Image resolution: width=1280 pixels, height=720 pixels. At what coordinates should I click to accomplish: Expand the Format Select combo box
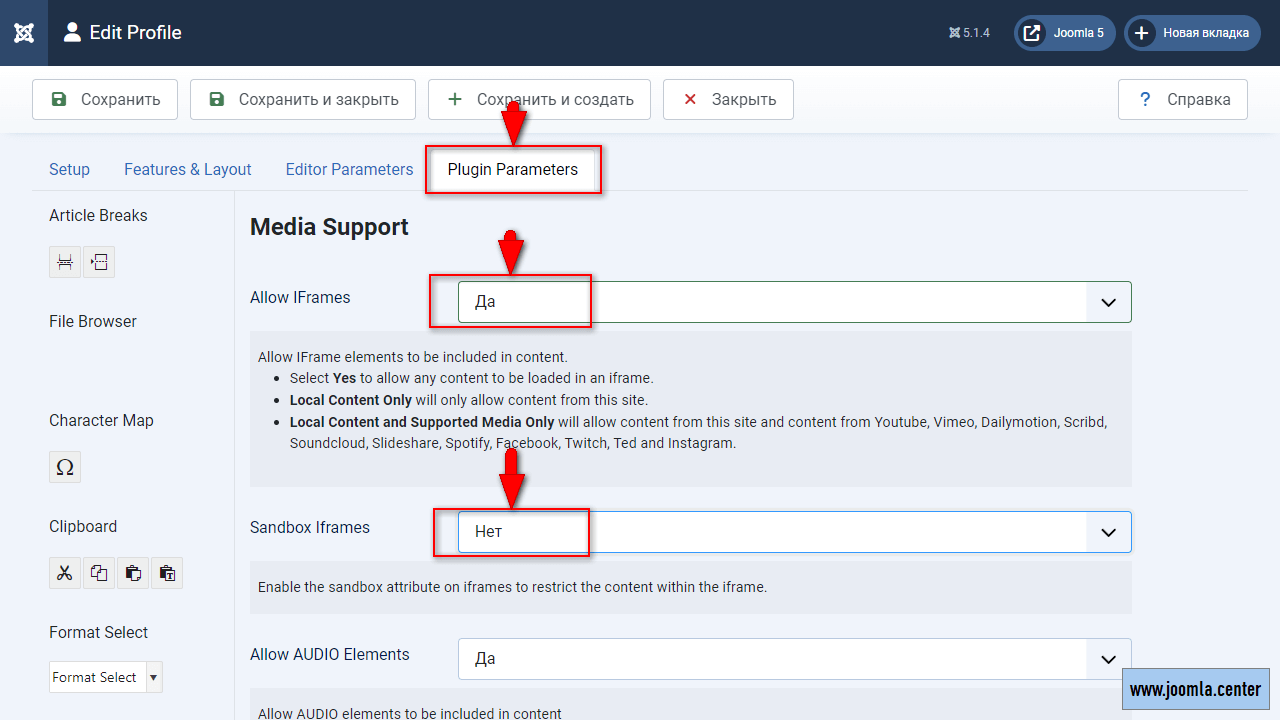[153, 677]
